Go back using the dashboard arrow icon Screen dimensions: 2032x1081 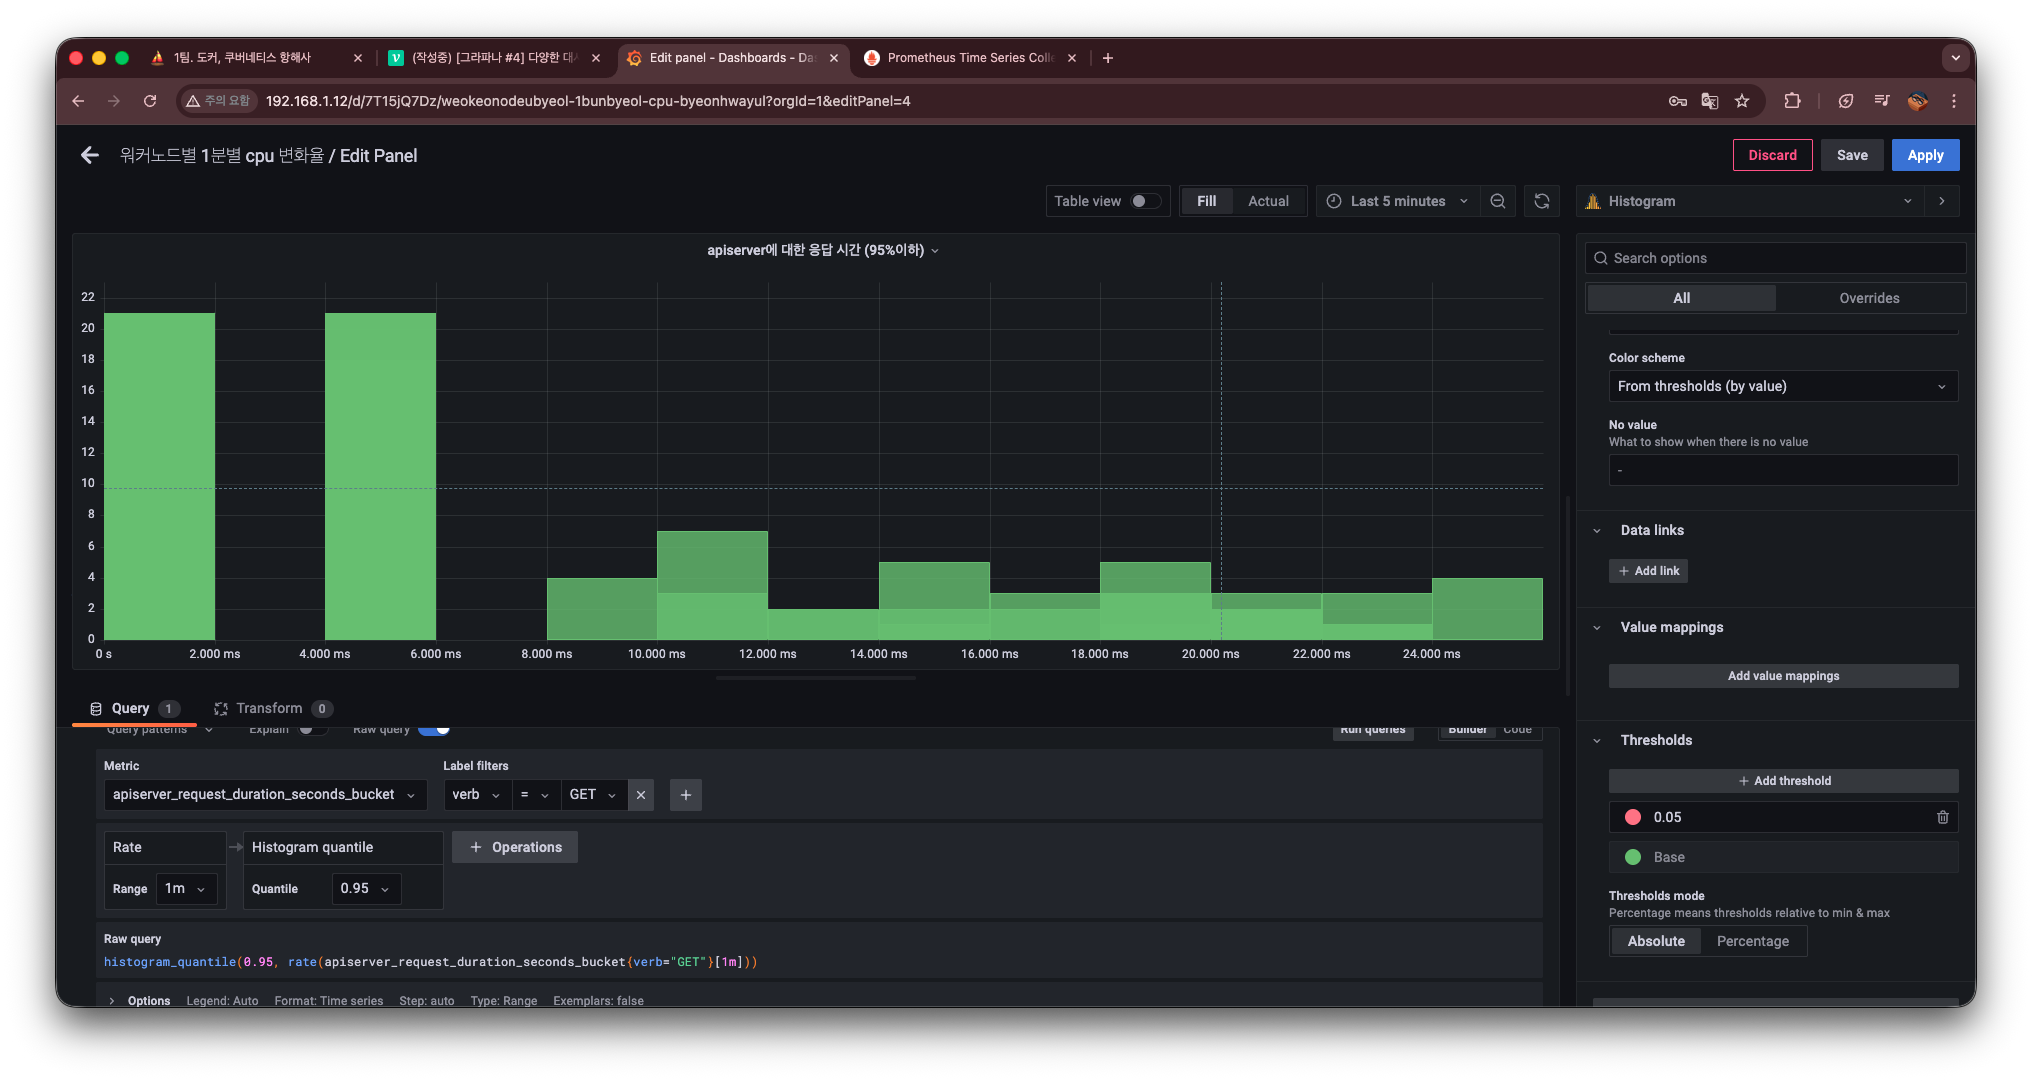pyautogui.click(x=90, y=155)
